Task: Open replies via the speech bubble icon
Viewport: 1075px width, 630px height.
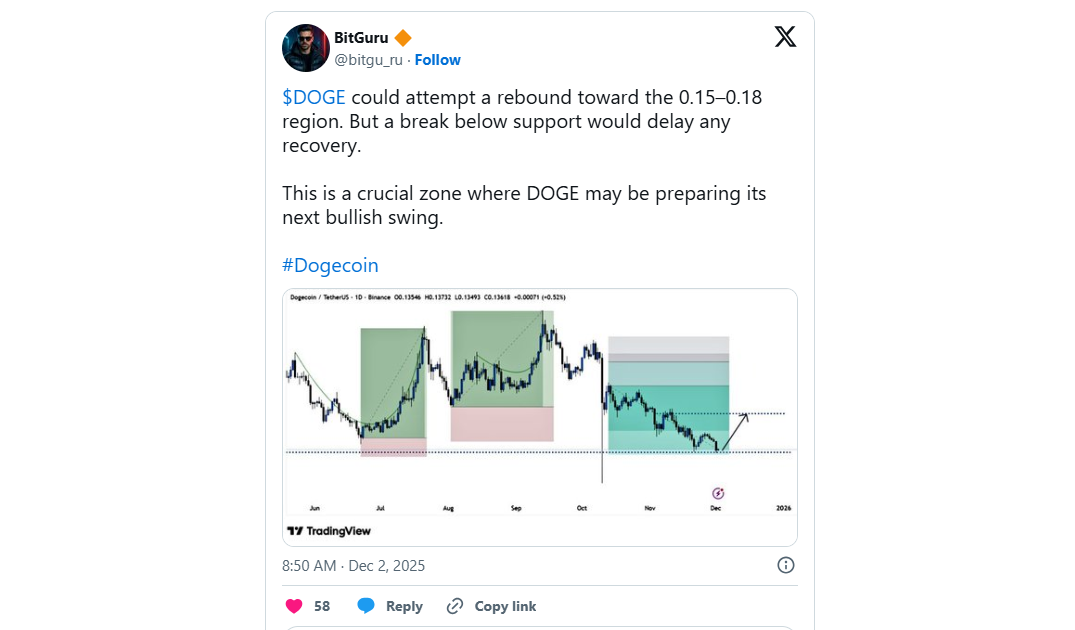Action: point(363,606)
